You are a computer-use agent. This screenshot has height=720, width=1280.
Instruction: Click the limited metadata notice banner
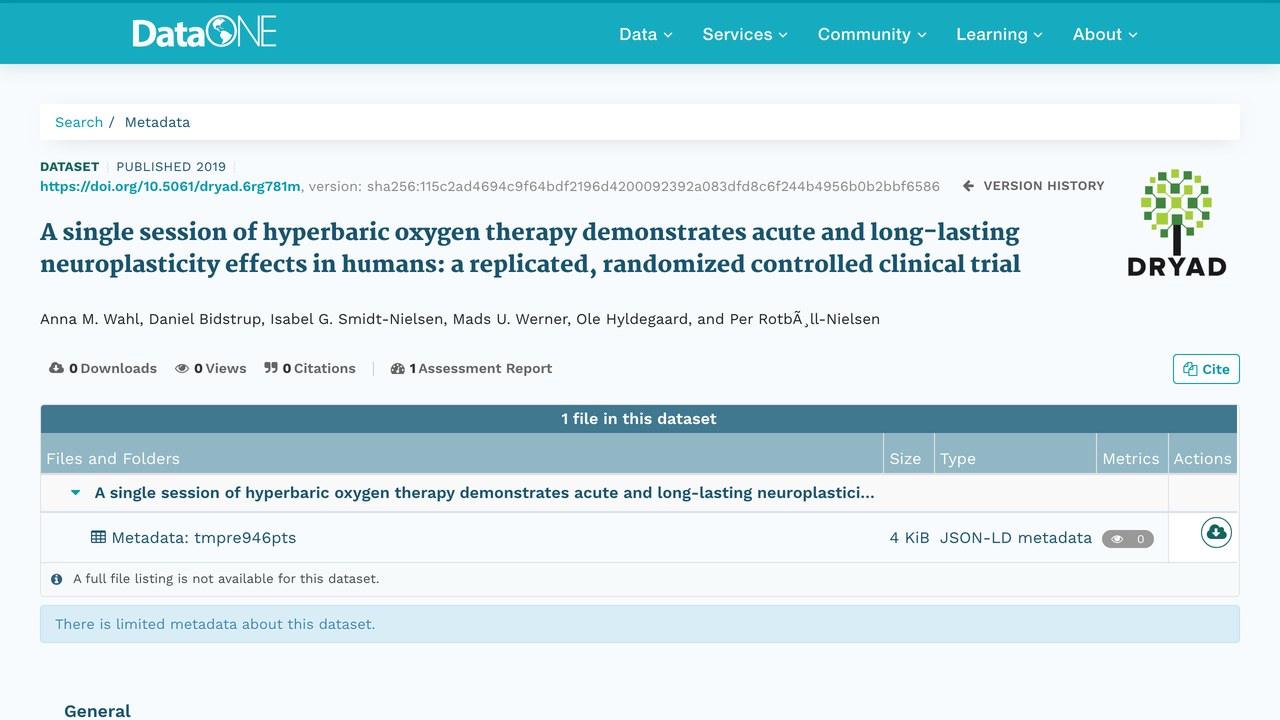(x=640, y=624)
